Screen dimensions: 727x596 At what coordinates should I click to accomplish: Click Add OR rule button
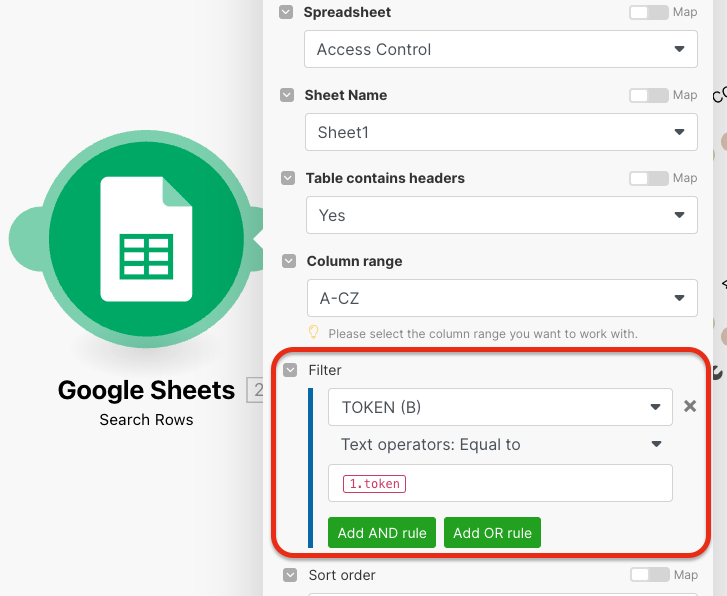pos(492,533)
